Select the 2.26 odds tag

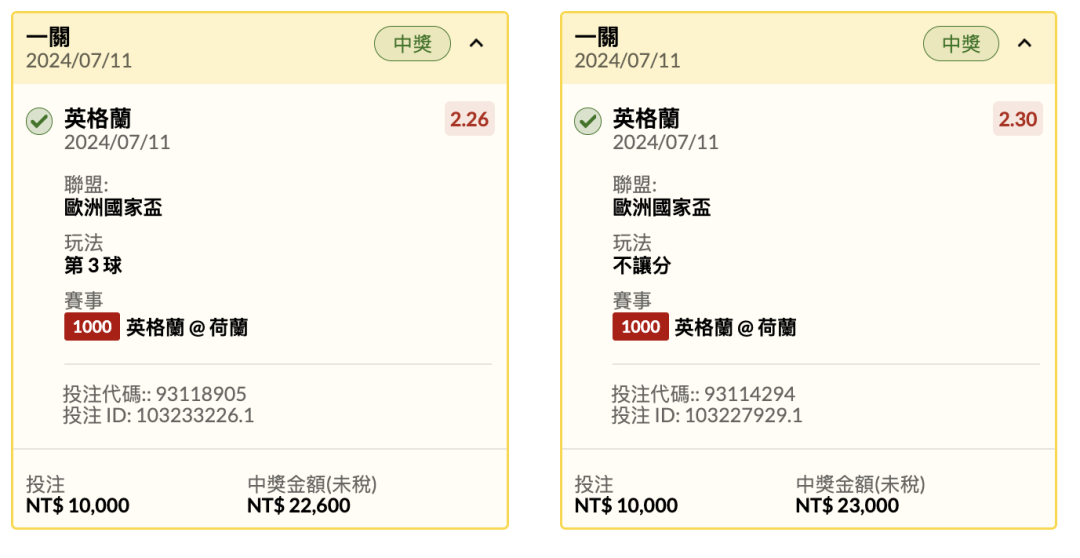pyautogui.click(x=470, y=119)
